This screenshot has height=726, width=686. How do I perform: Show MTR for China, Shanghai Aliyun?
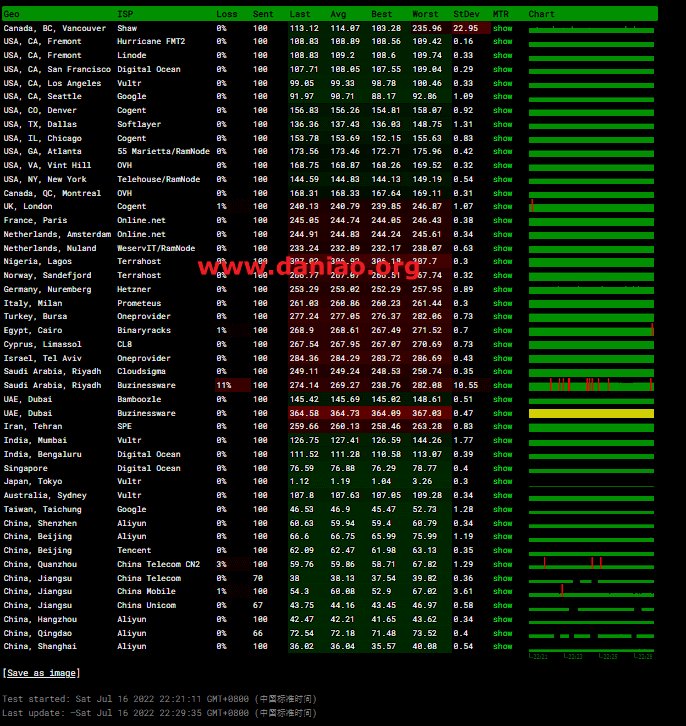[502, 646]
